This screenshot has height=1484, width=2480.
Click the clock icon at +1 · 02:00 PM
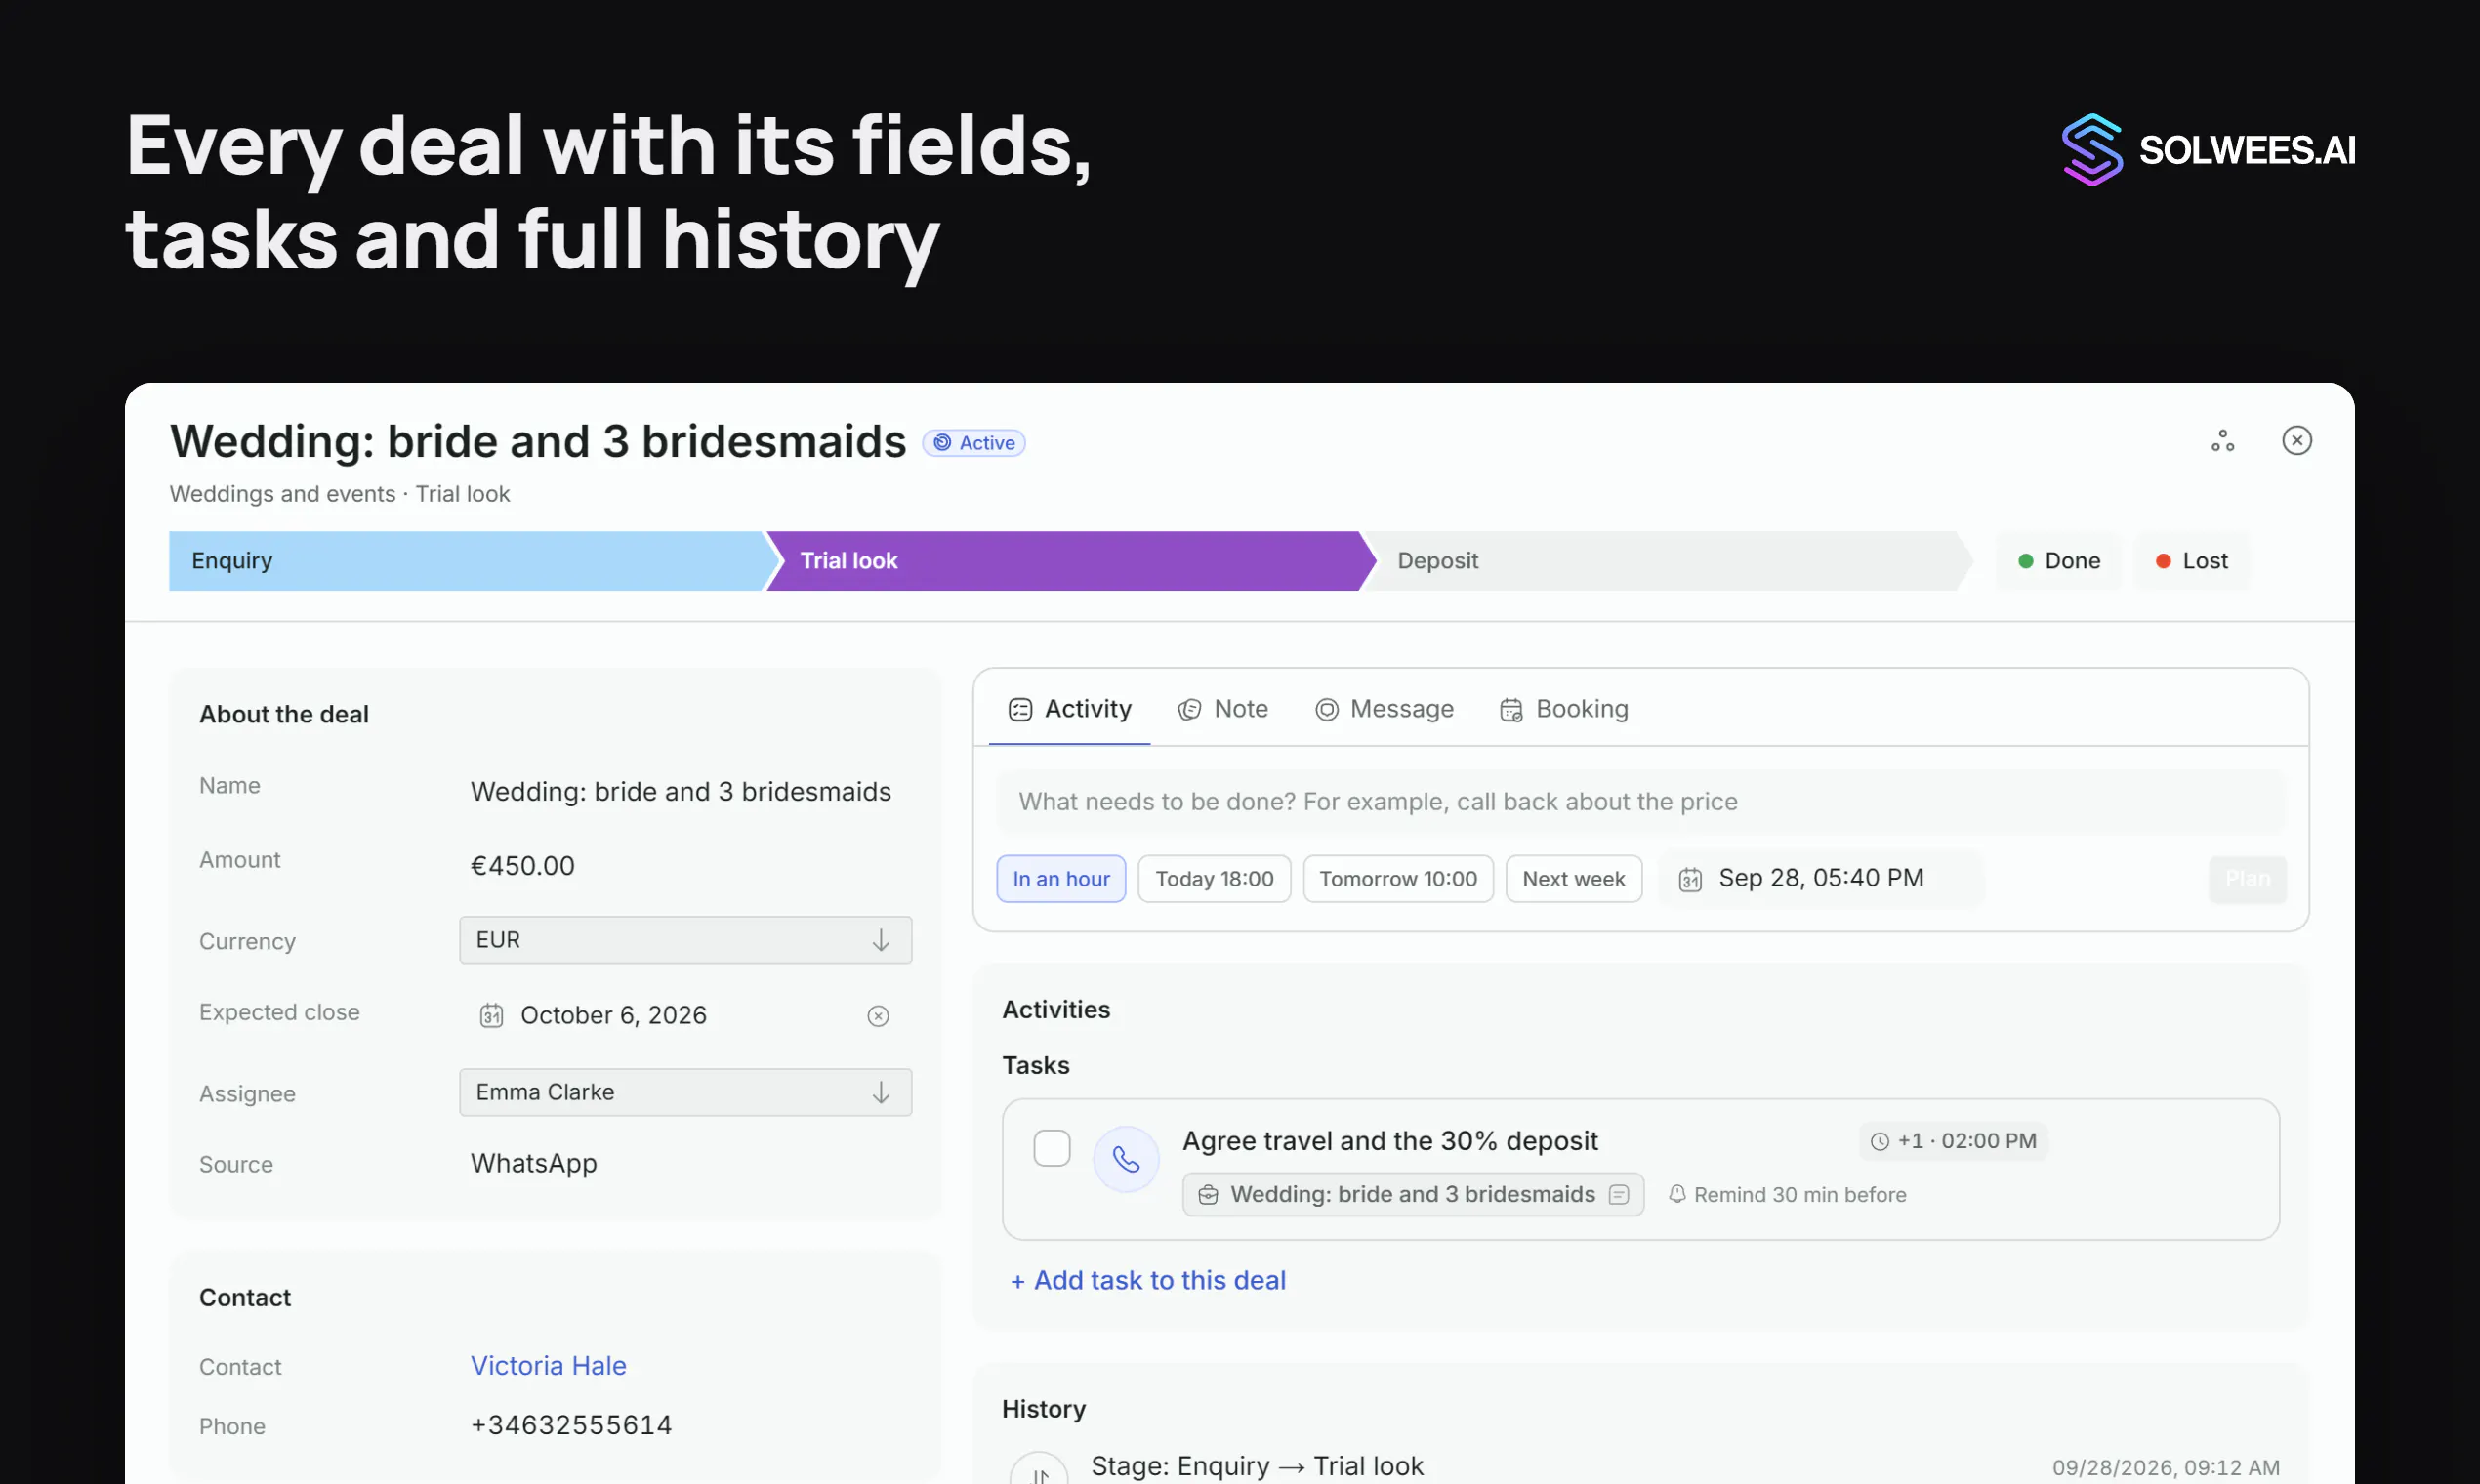click(1880, 1142)
